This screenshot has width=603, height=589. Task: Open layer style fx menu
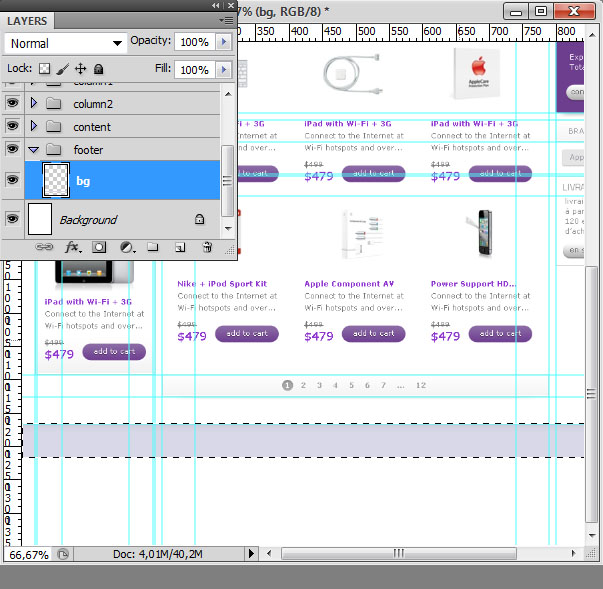[73, 247]
